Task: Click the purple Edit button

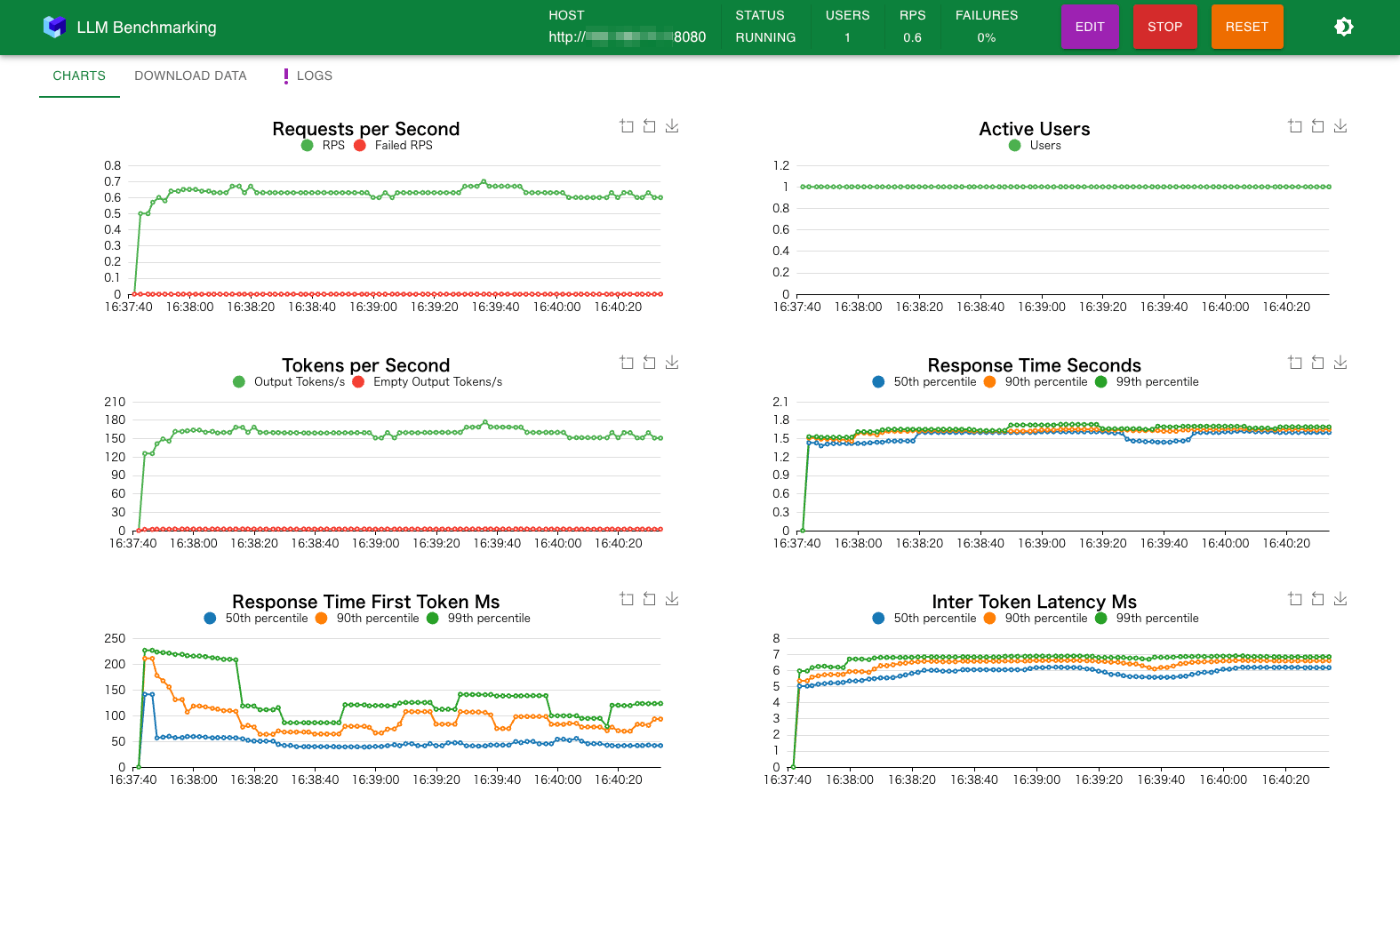Action: pos(1090,27)
